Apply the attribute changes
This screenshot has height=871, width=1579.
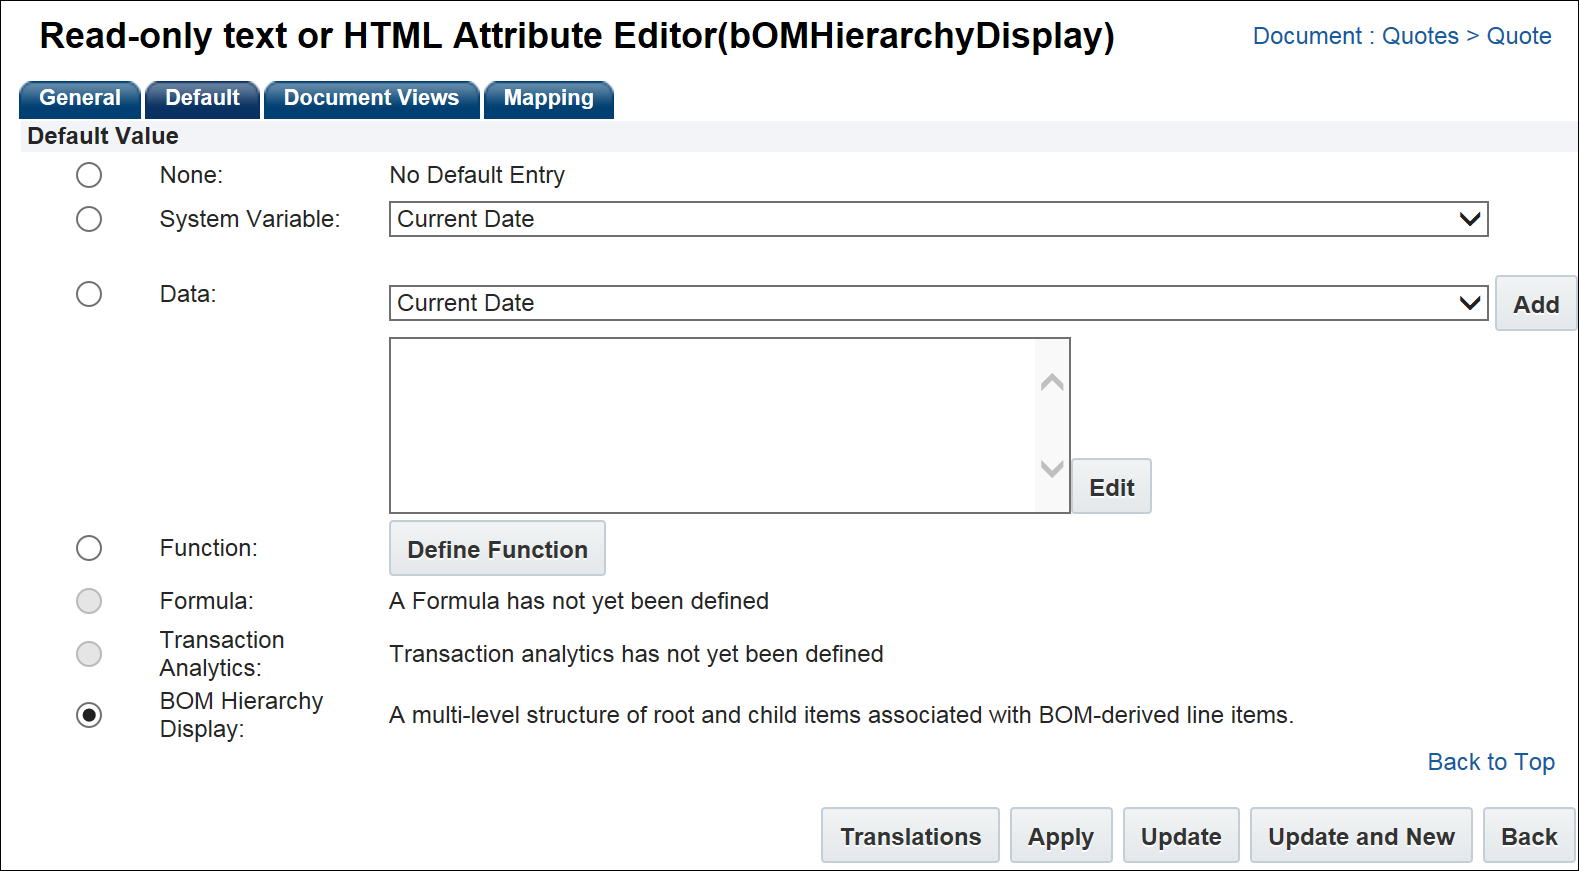pyautogui.click(x=1060, y=836)
